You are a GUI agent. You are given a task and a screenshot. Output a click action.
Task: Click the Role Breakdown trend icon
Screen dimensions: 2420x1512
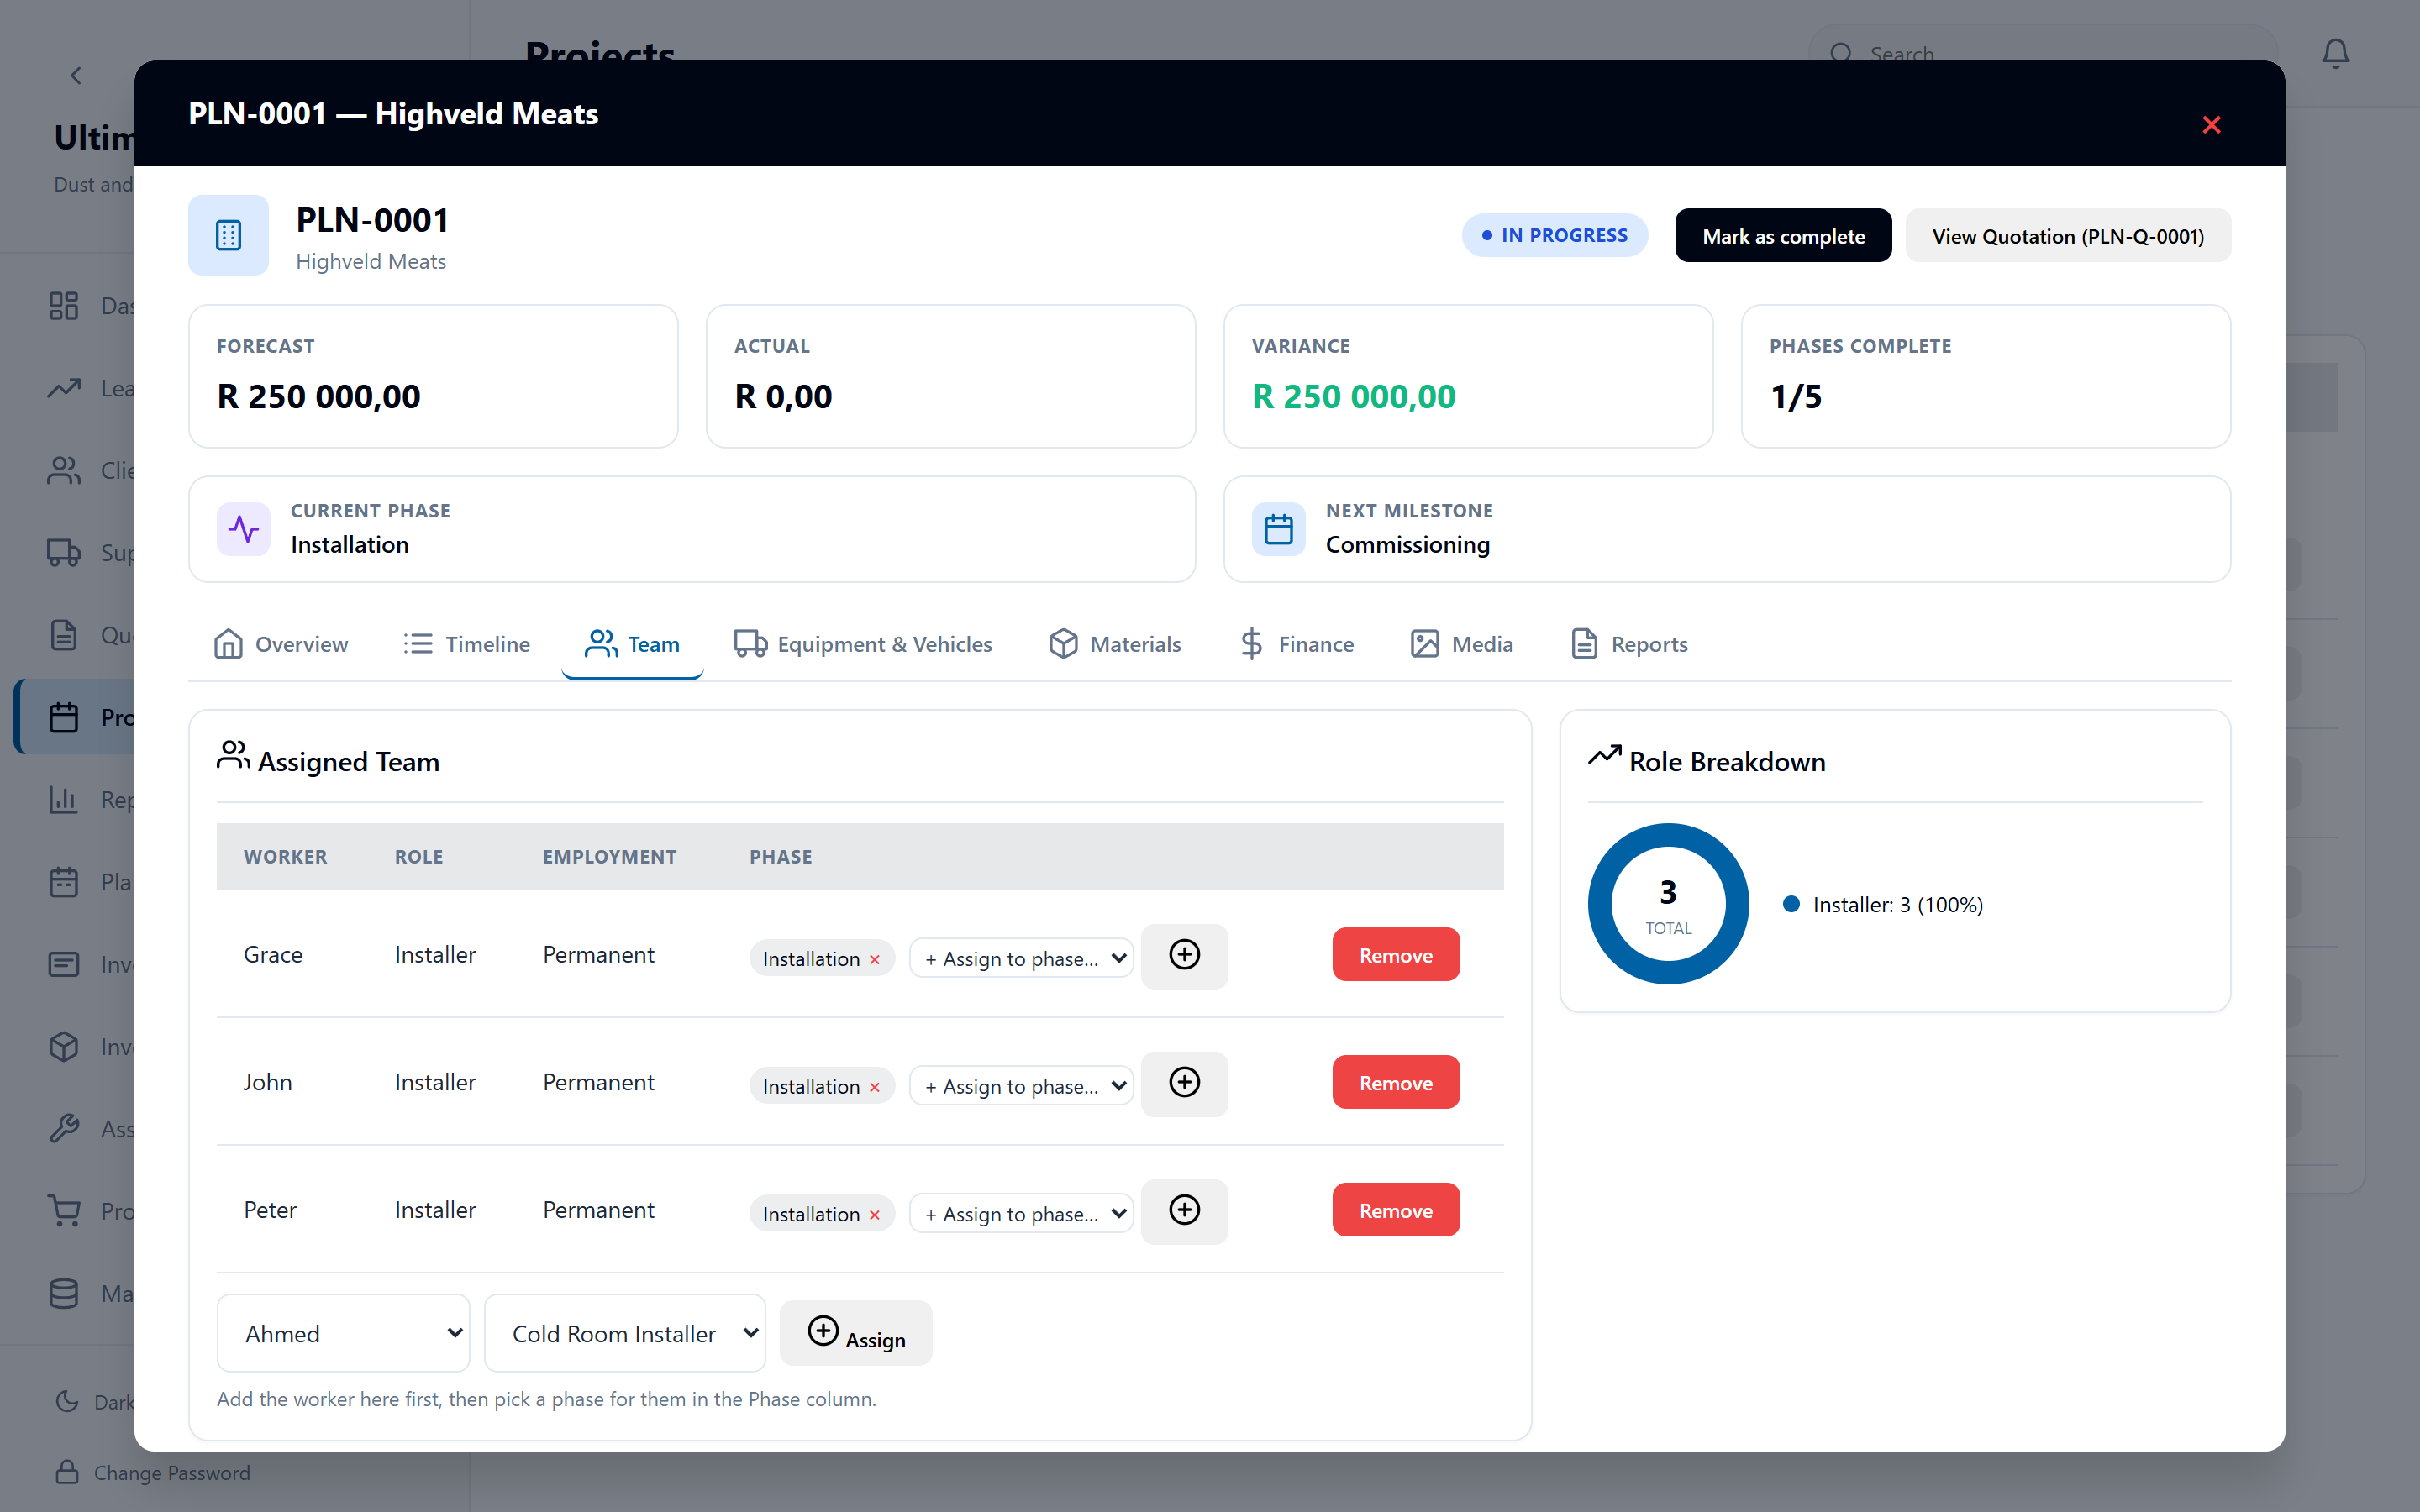pyautogui.click(x=1604, y=756)
